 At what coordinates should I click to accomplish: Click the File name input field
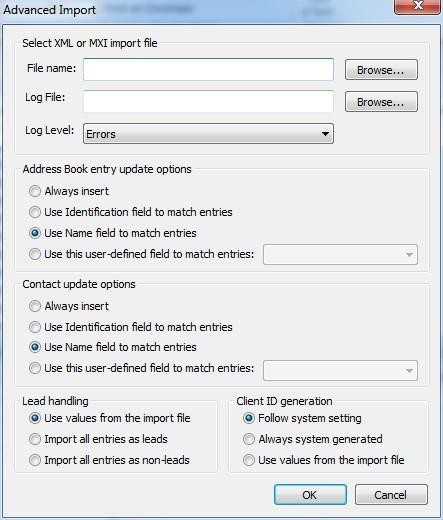tap(208, 69)
